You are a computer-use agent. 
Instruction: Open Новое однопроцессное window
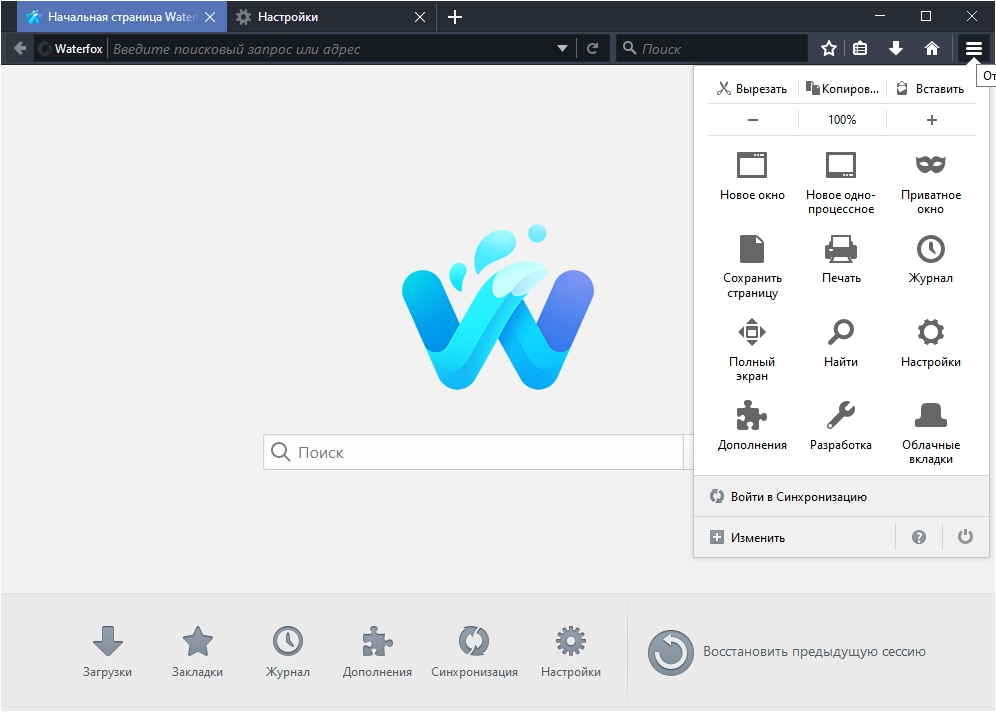840,183
